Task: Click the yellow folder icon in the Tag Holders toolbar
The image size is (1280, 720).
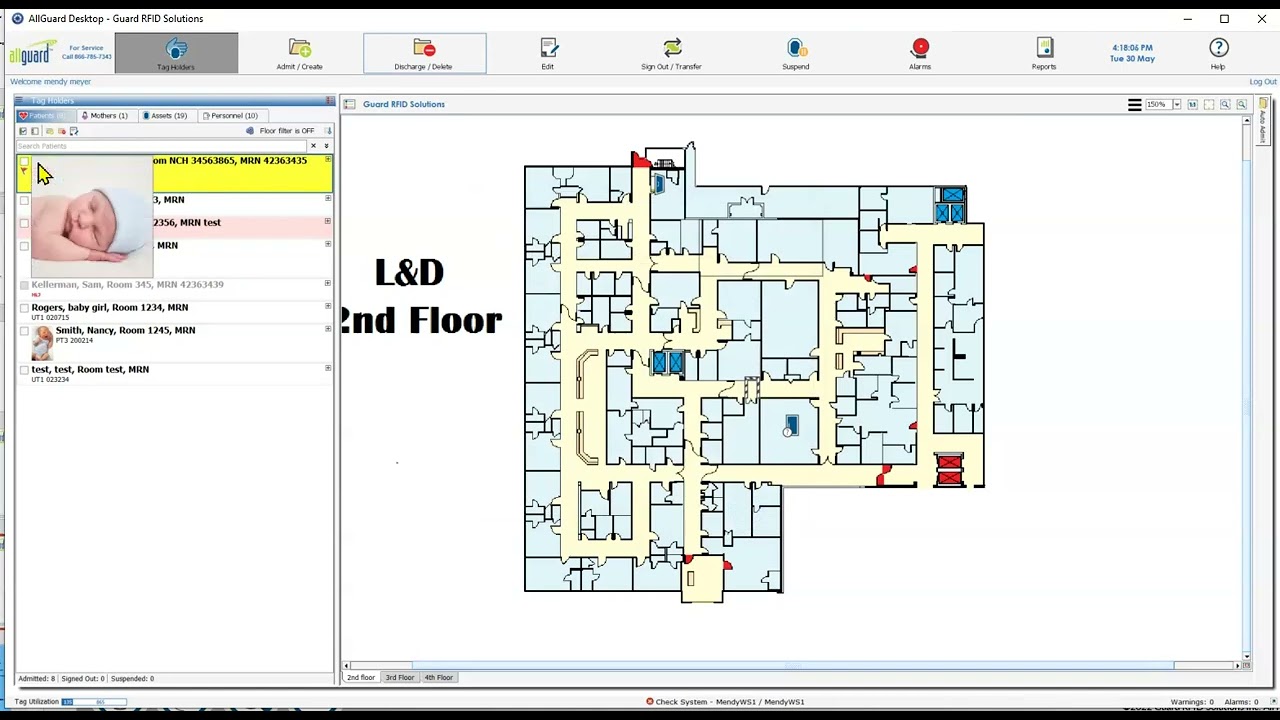Action: click(x=49, y=131)
